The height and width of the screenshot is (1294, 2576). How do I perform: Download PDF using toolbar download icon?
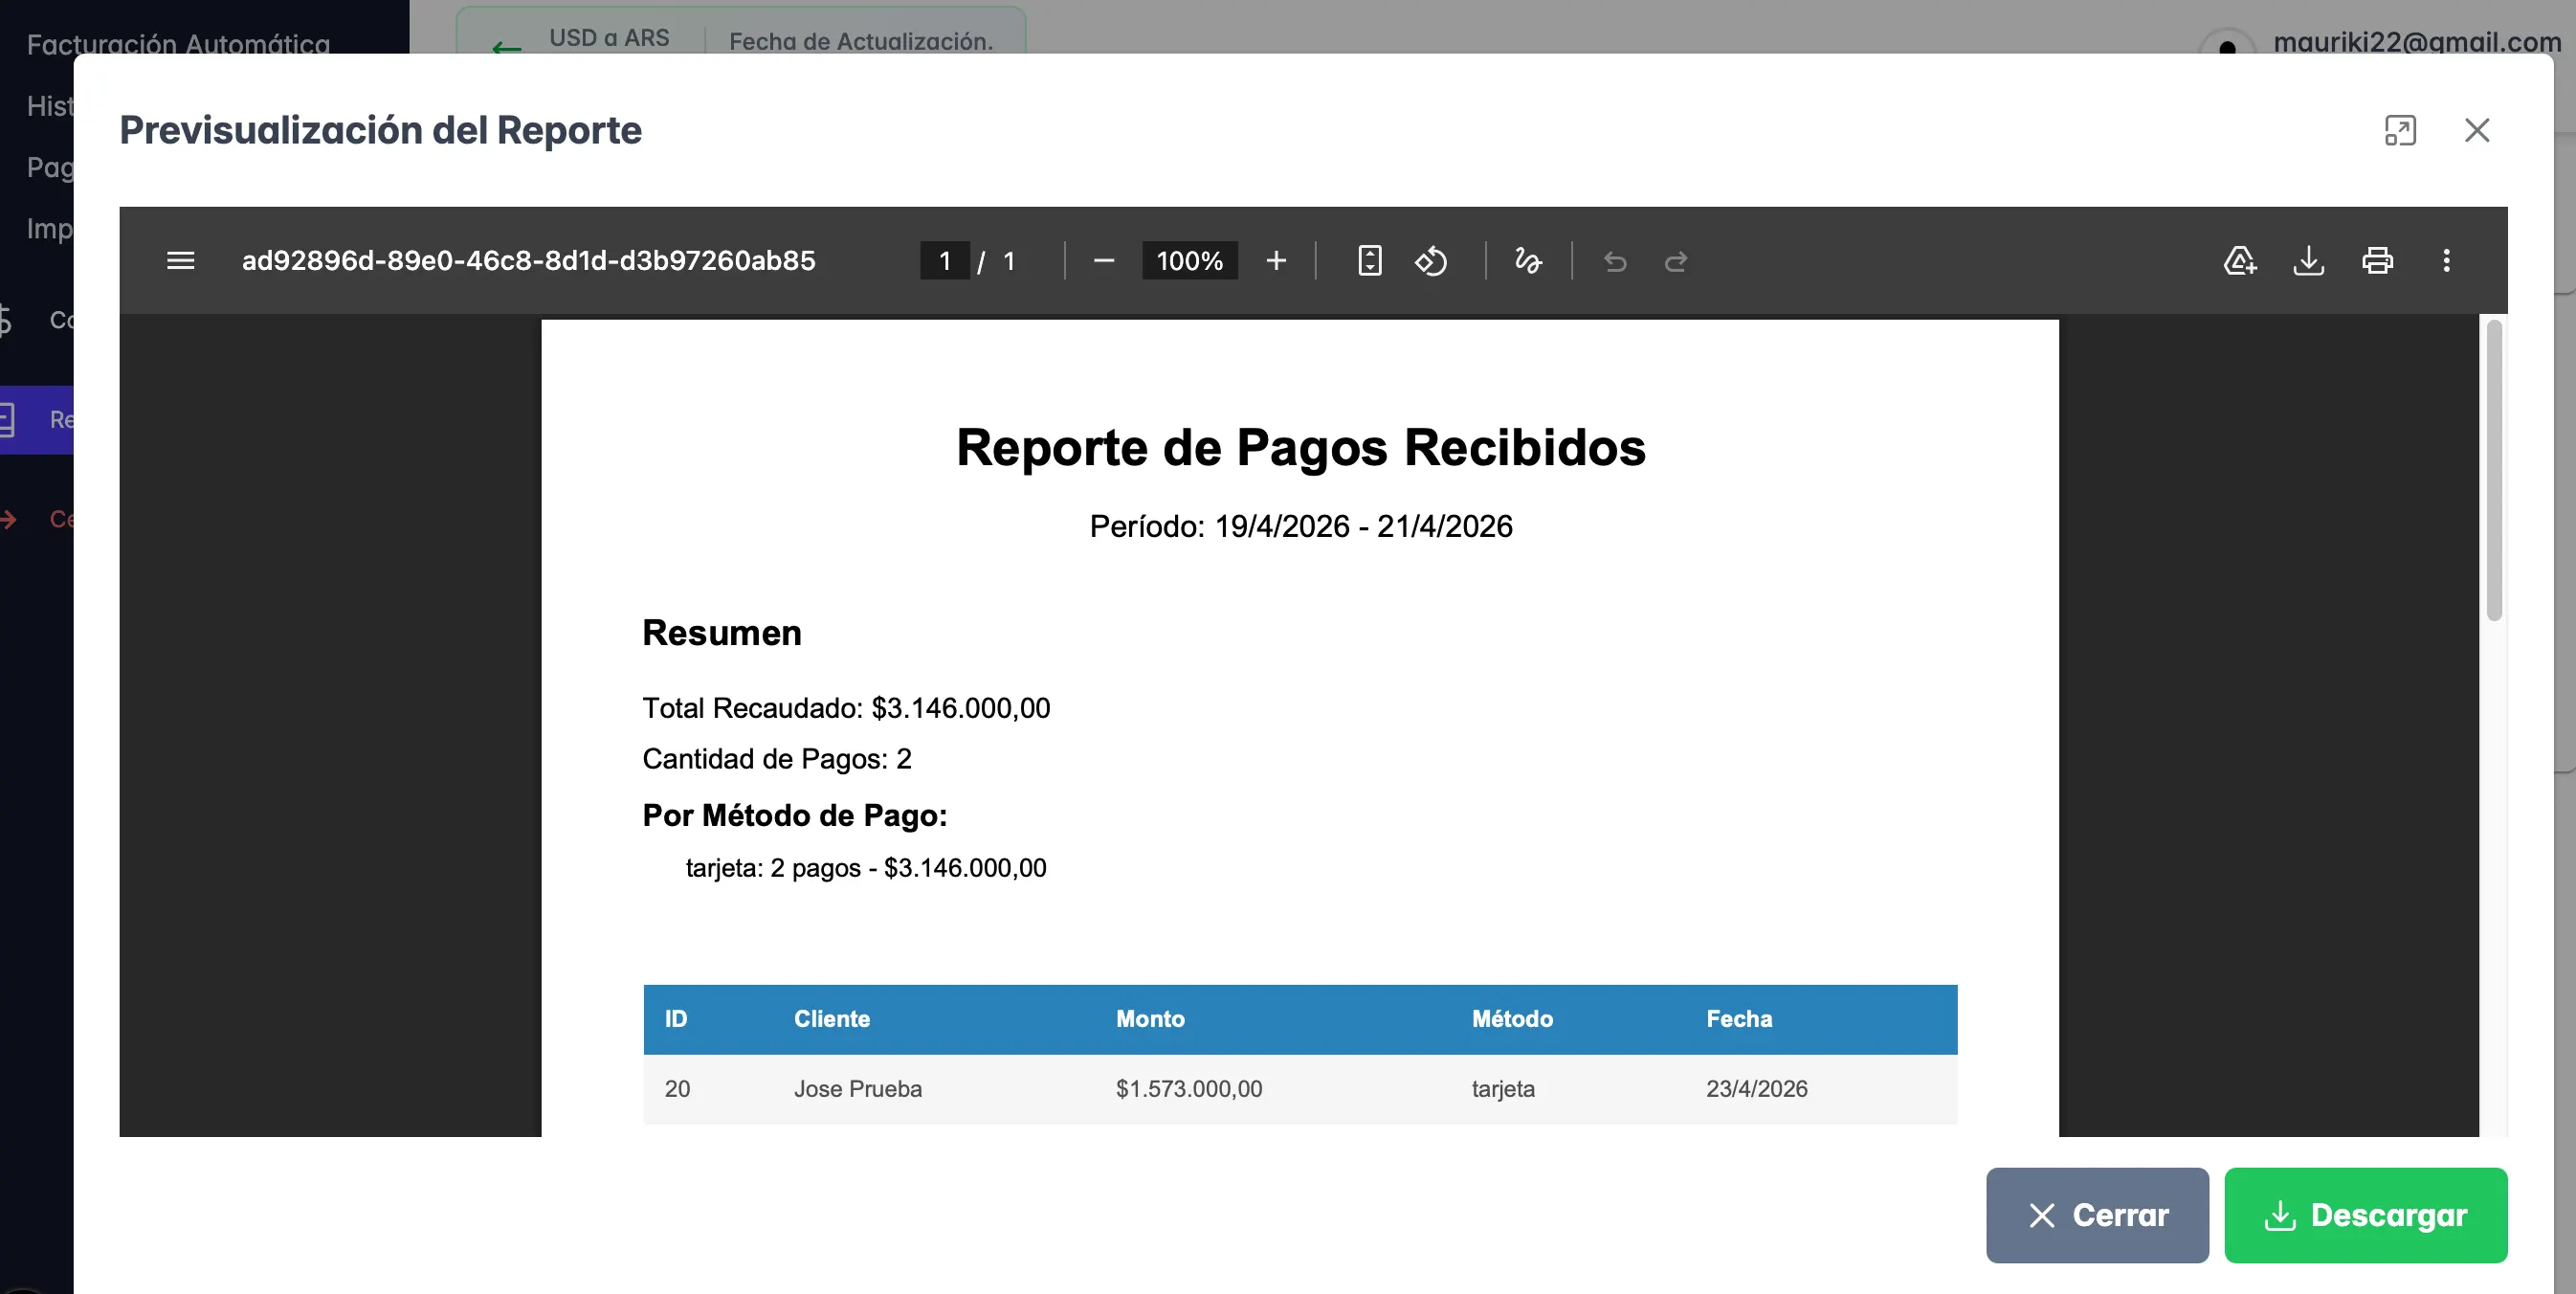click(2308, 261)
